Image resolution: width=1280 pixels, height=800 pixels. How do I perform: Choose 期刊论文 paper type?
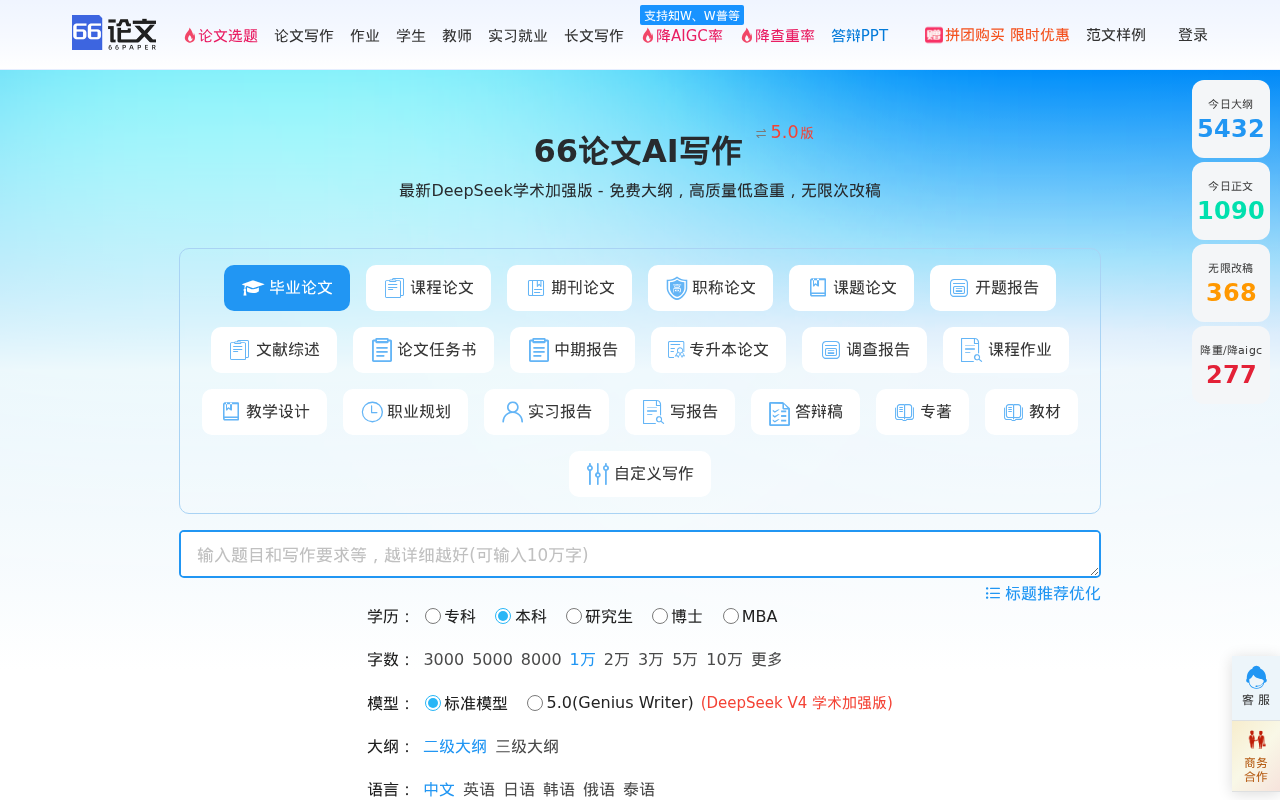pyautogui.click(x=569, y=288)
